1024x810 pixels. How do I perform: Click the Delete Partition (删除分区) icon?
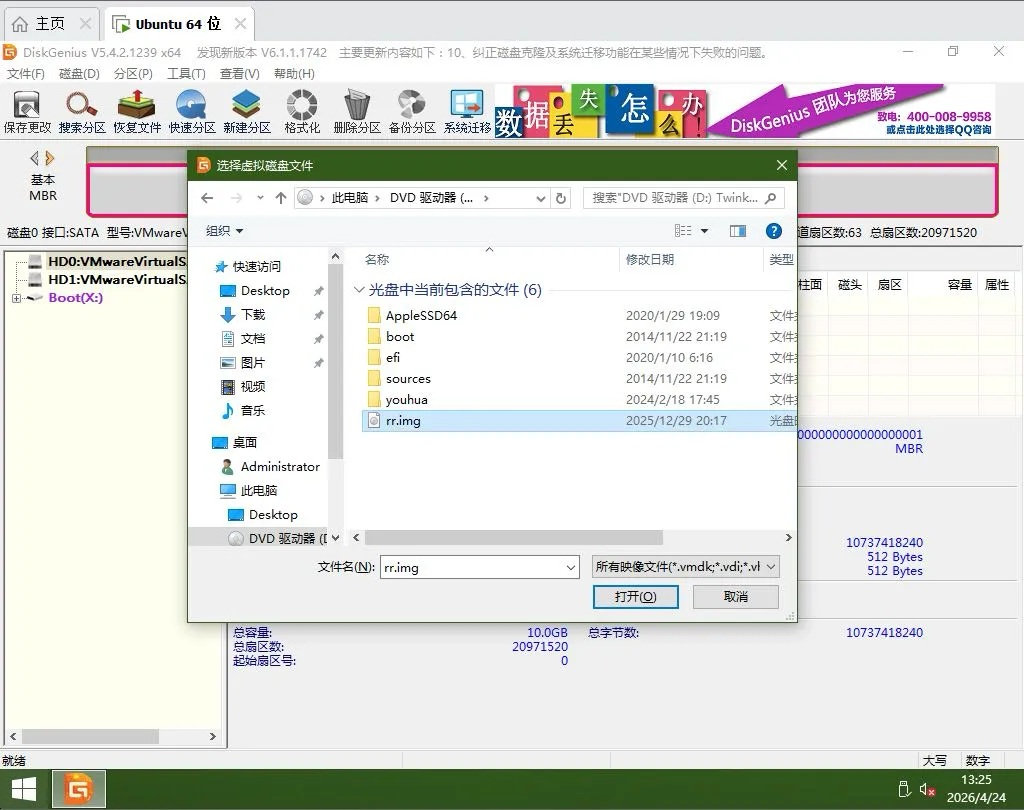(357, 111)
